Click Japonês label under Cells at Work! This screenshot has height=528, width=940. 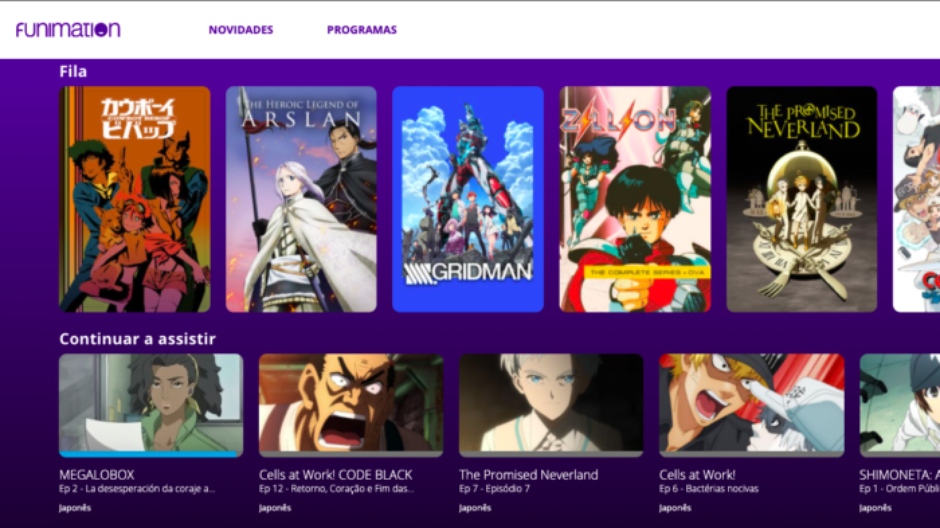[x=675, y=508]
